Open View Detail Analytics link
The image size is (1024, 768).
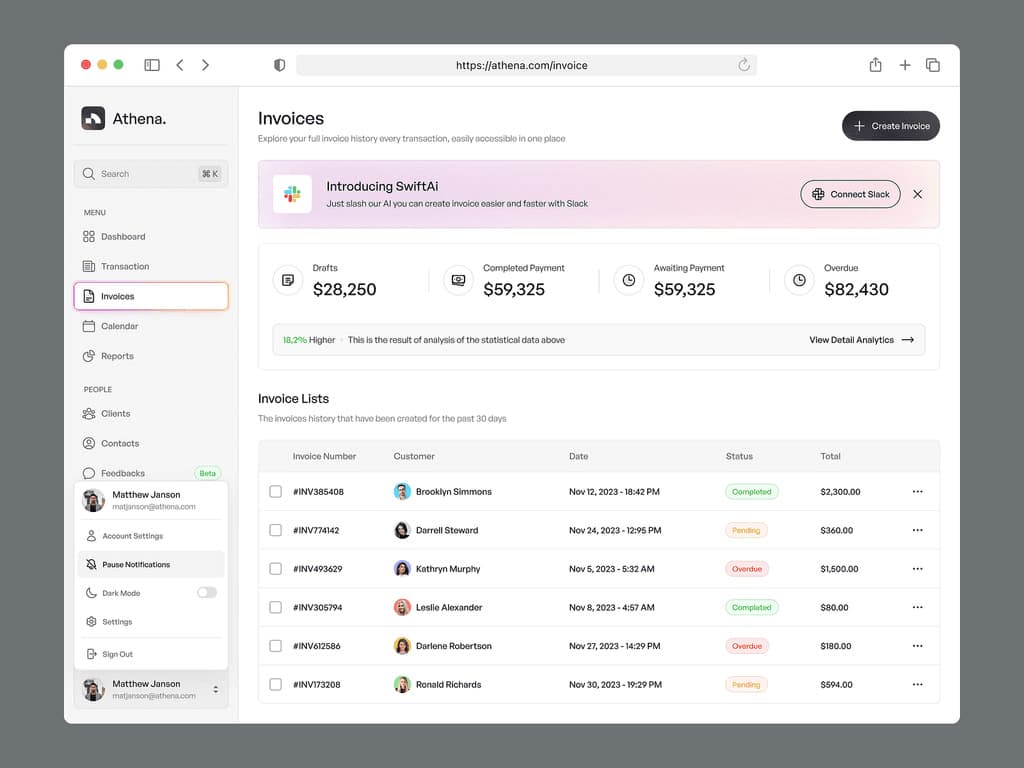(861, 340)
